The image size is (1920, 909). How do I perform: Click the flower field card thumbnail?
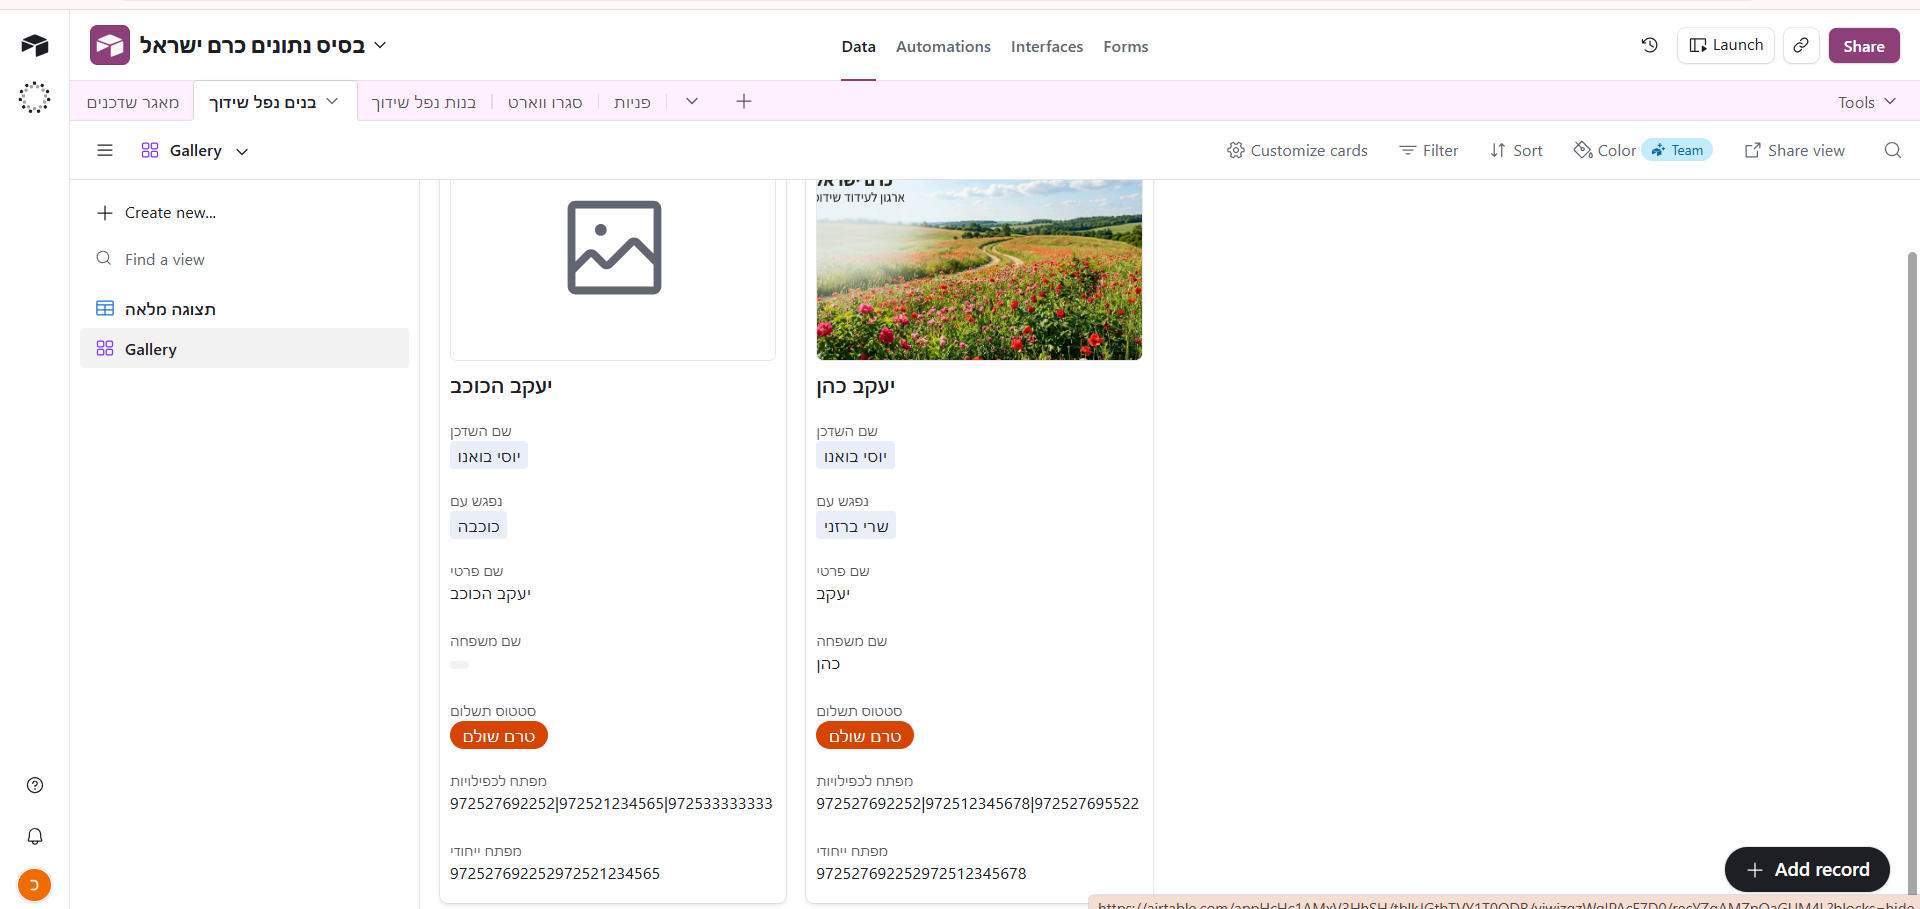coord(979,270)
